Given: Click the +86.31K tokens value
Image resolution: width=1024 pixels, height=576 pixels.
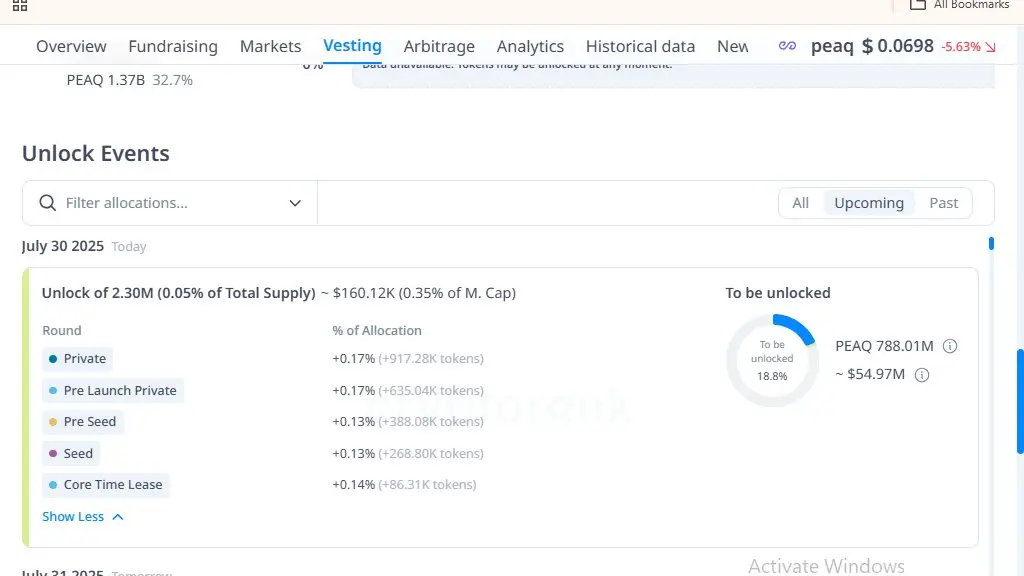Looking at the screenshot, I should (x=427, y=485).
